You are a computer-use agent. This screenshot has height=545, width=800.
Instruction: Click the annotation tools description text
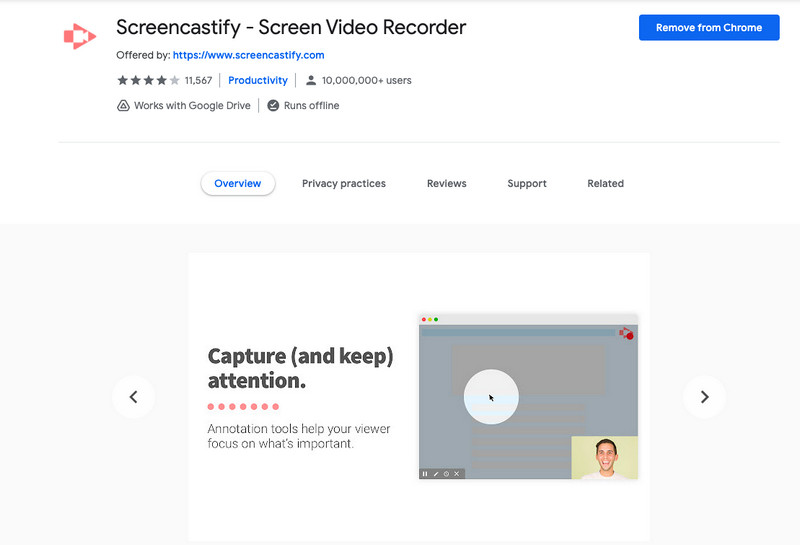point(298,436)
